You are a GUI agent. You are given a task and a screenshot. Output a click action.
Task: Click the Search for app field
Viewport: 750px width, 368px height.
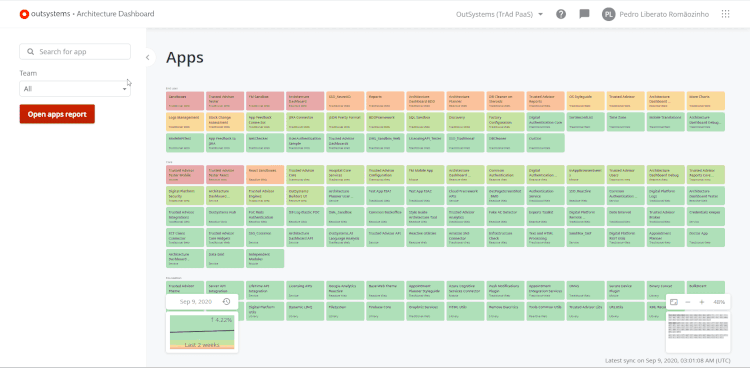pos(75,52)
